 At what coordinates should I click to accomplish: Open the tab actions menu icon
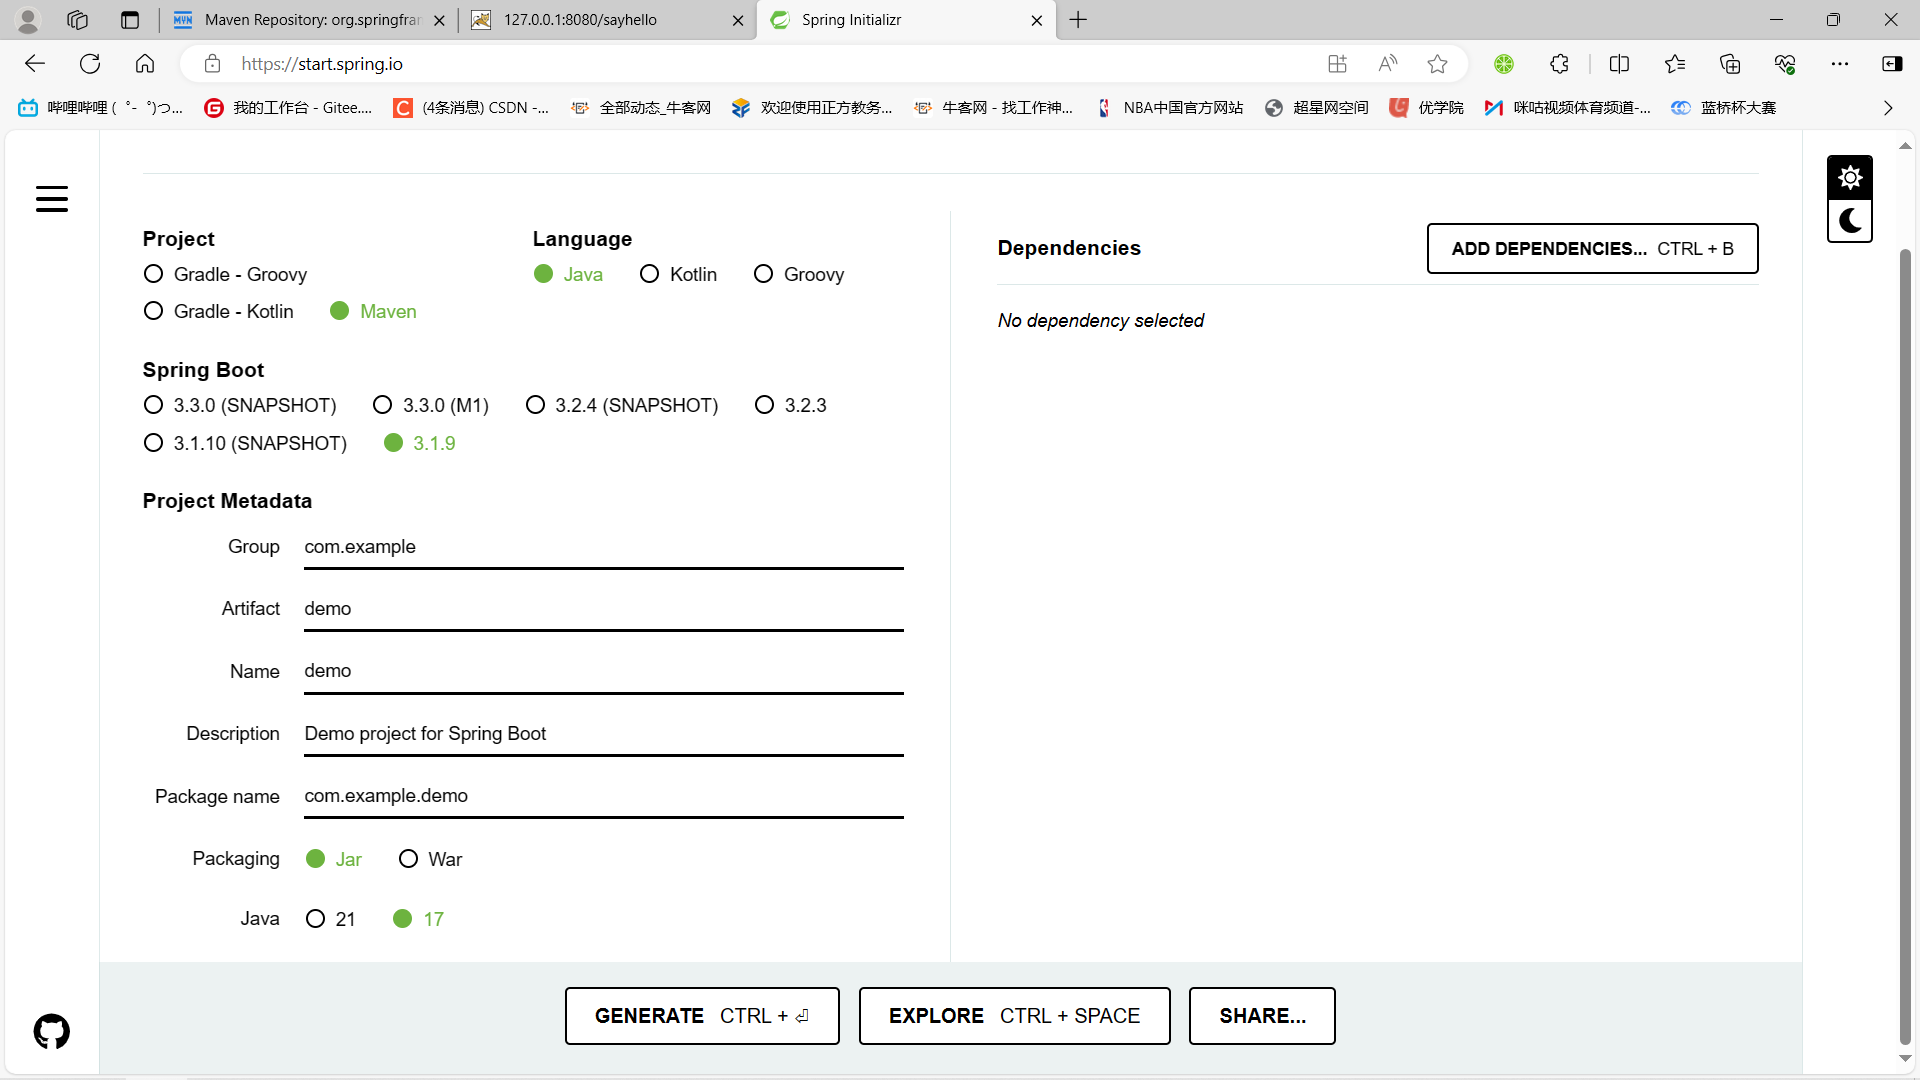tap(129, 20)
